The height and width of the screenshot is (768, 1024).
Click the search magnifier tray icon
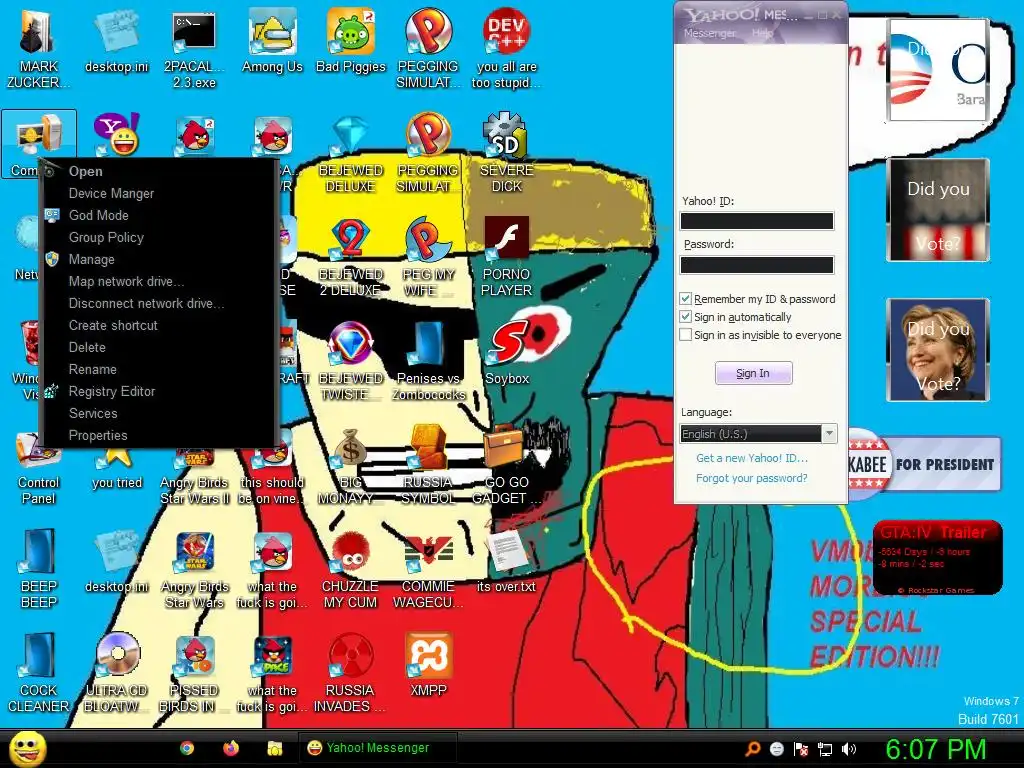[x=752, y=749]
